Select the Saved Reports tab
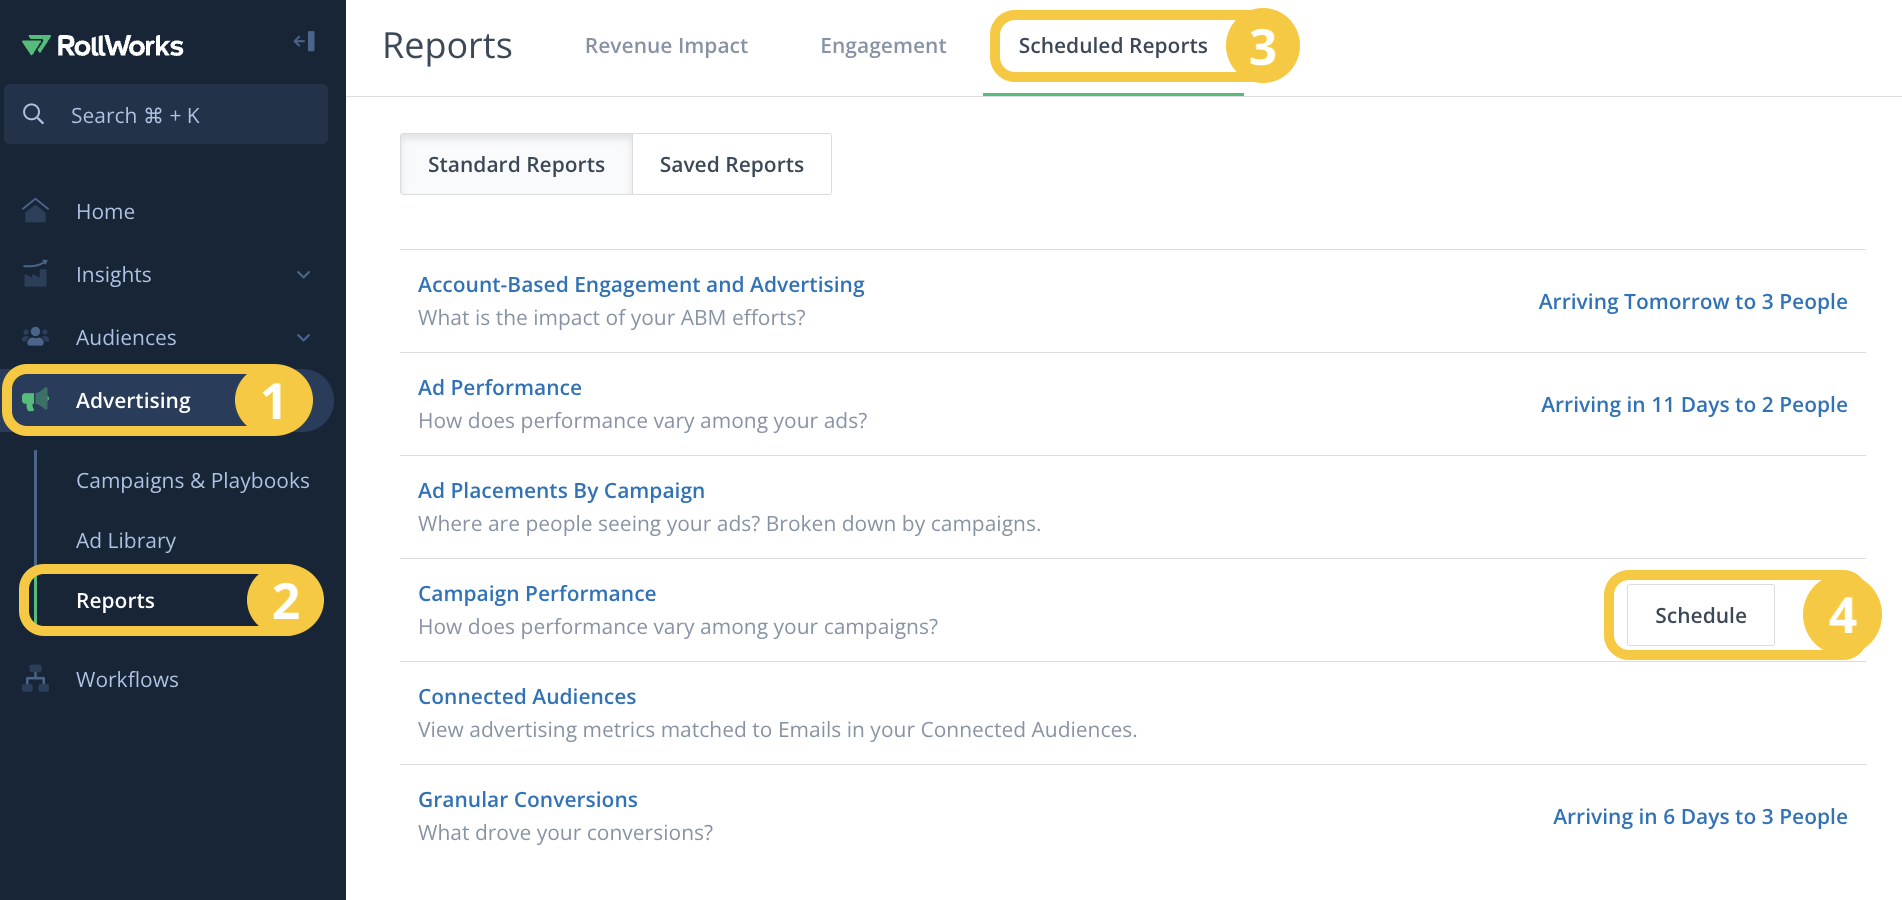This screenshot has height=900, width=1902. (x=732, y=164)
